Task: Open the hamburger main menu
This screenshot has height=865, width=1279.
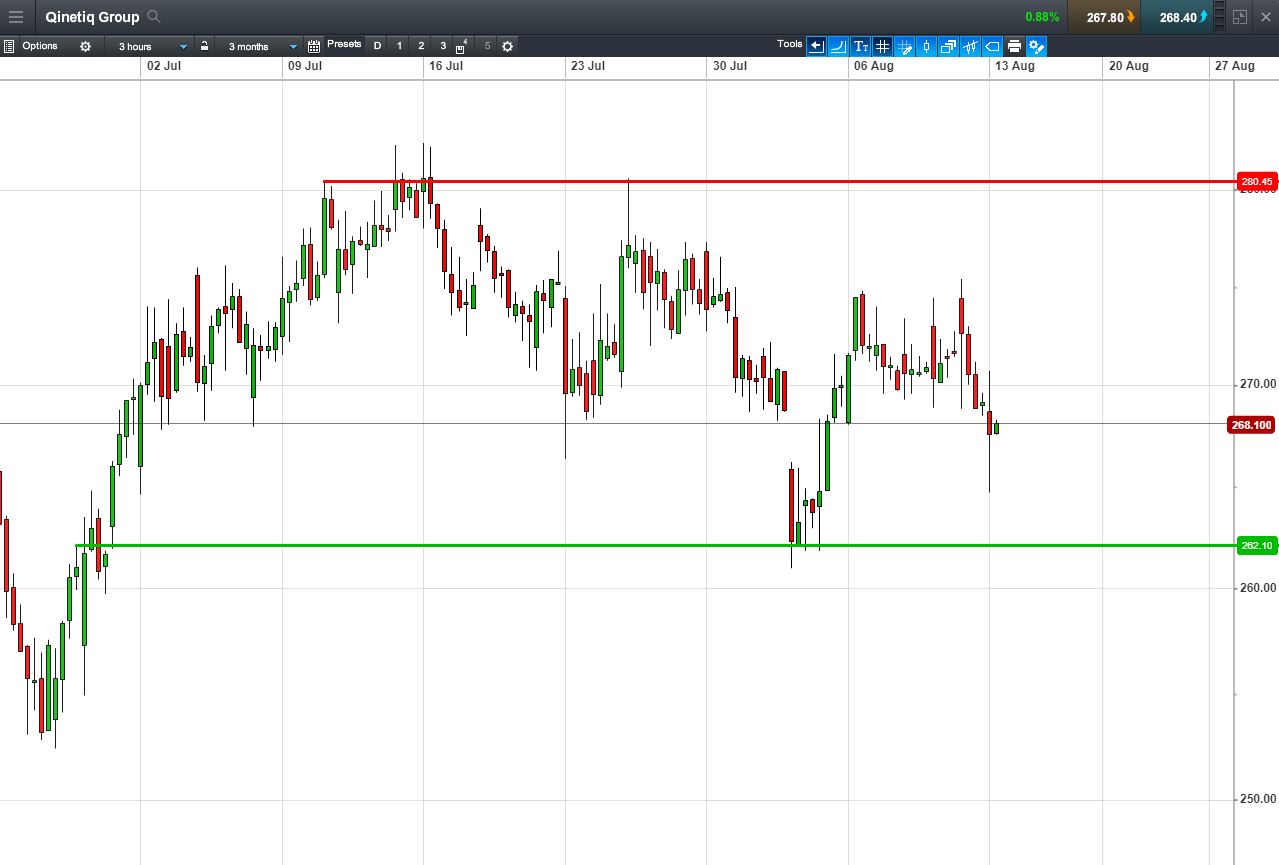Action: (16, 17)
